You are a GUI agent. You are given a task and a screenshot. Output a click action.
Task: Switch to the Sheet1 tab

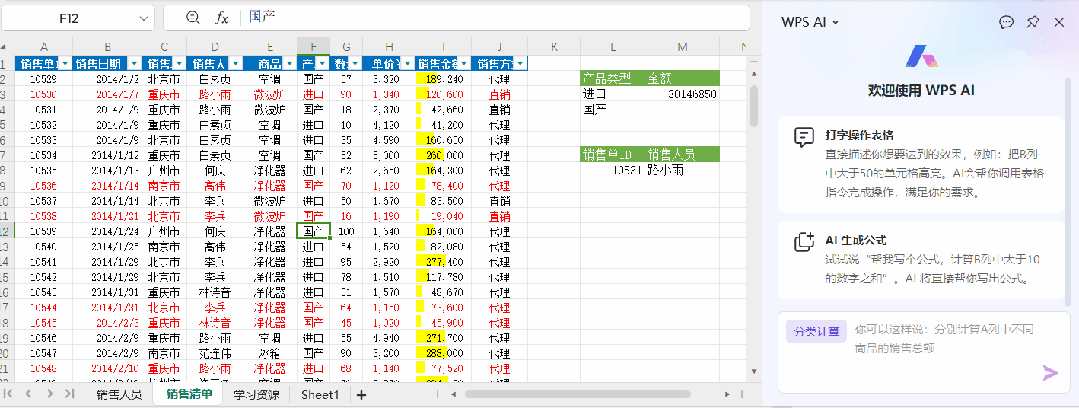(320, 395)
